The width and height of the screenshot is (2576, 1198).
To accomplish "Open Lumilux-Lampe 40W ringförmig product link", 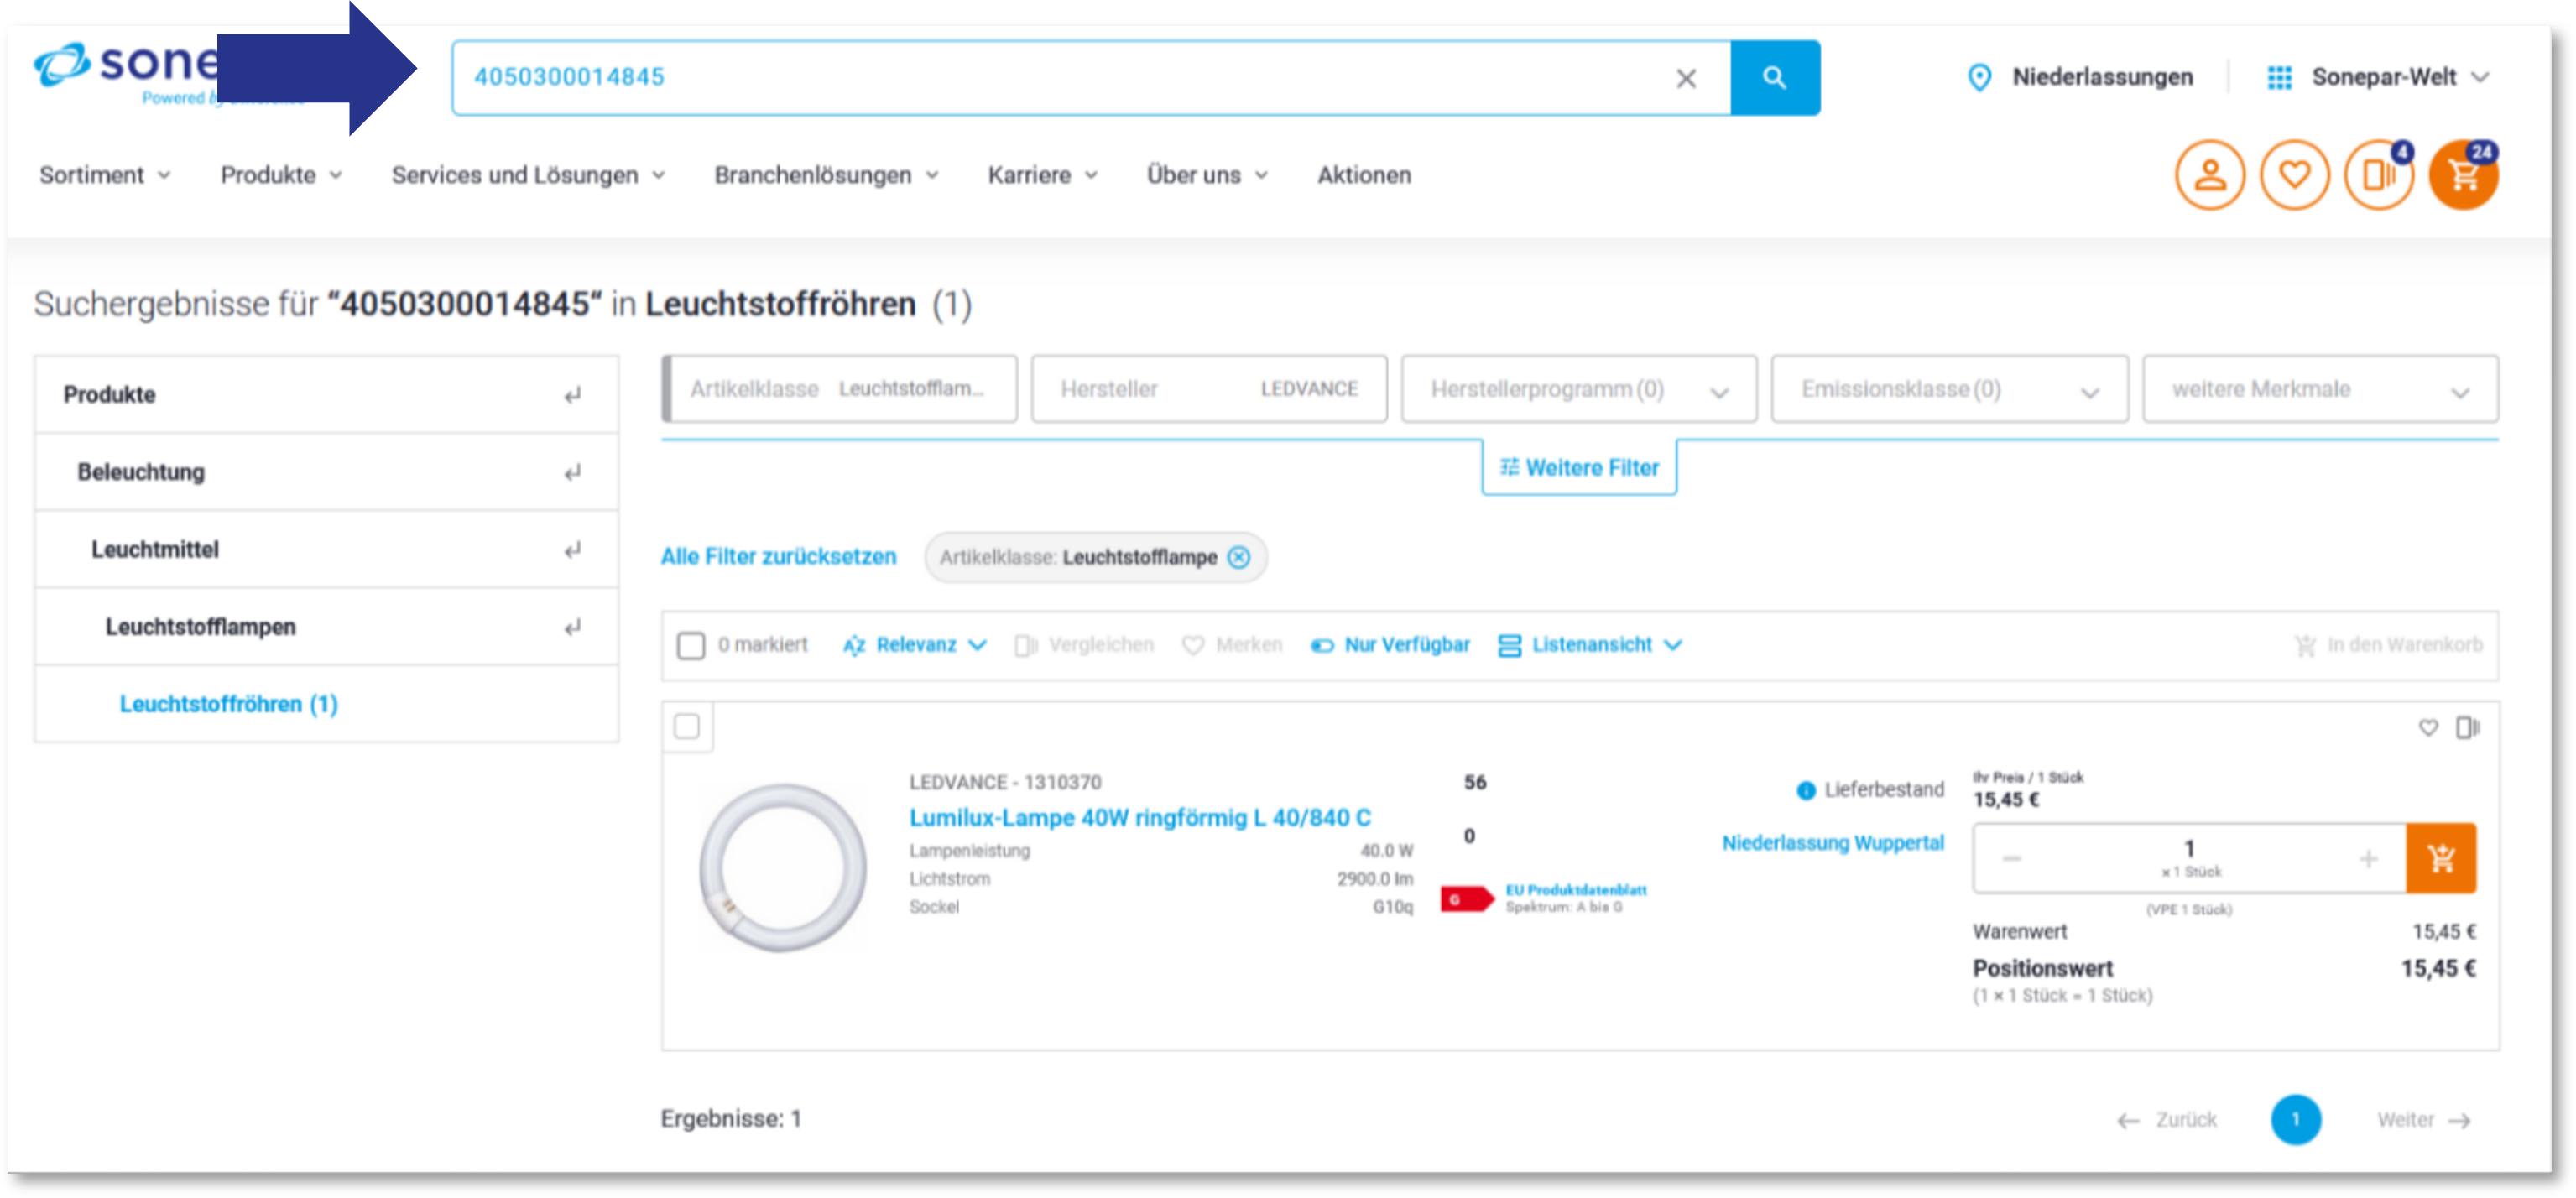I will 1140,818.
